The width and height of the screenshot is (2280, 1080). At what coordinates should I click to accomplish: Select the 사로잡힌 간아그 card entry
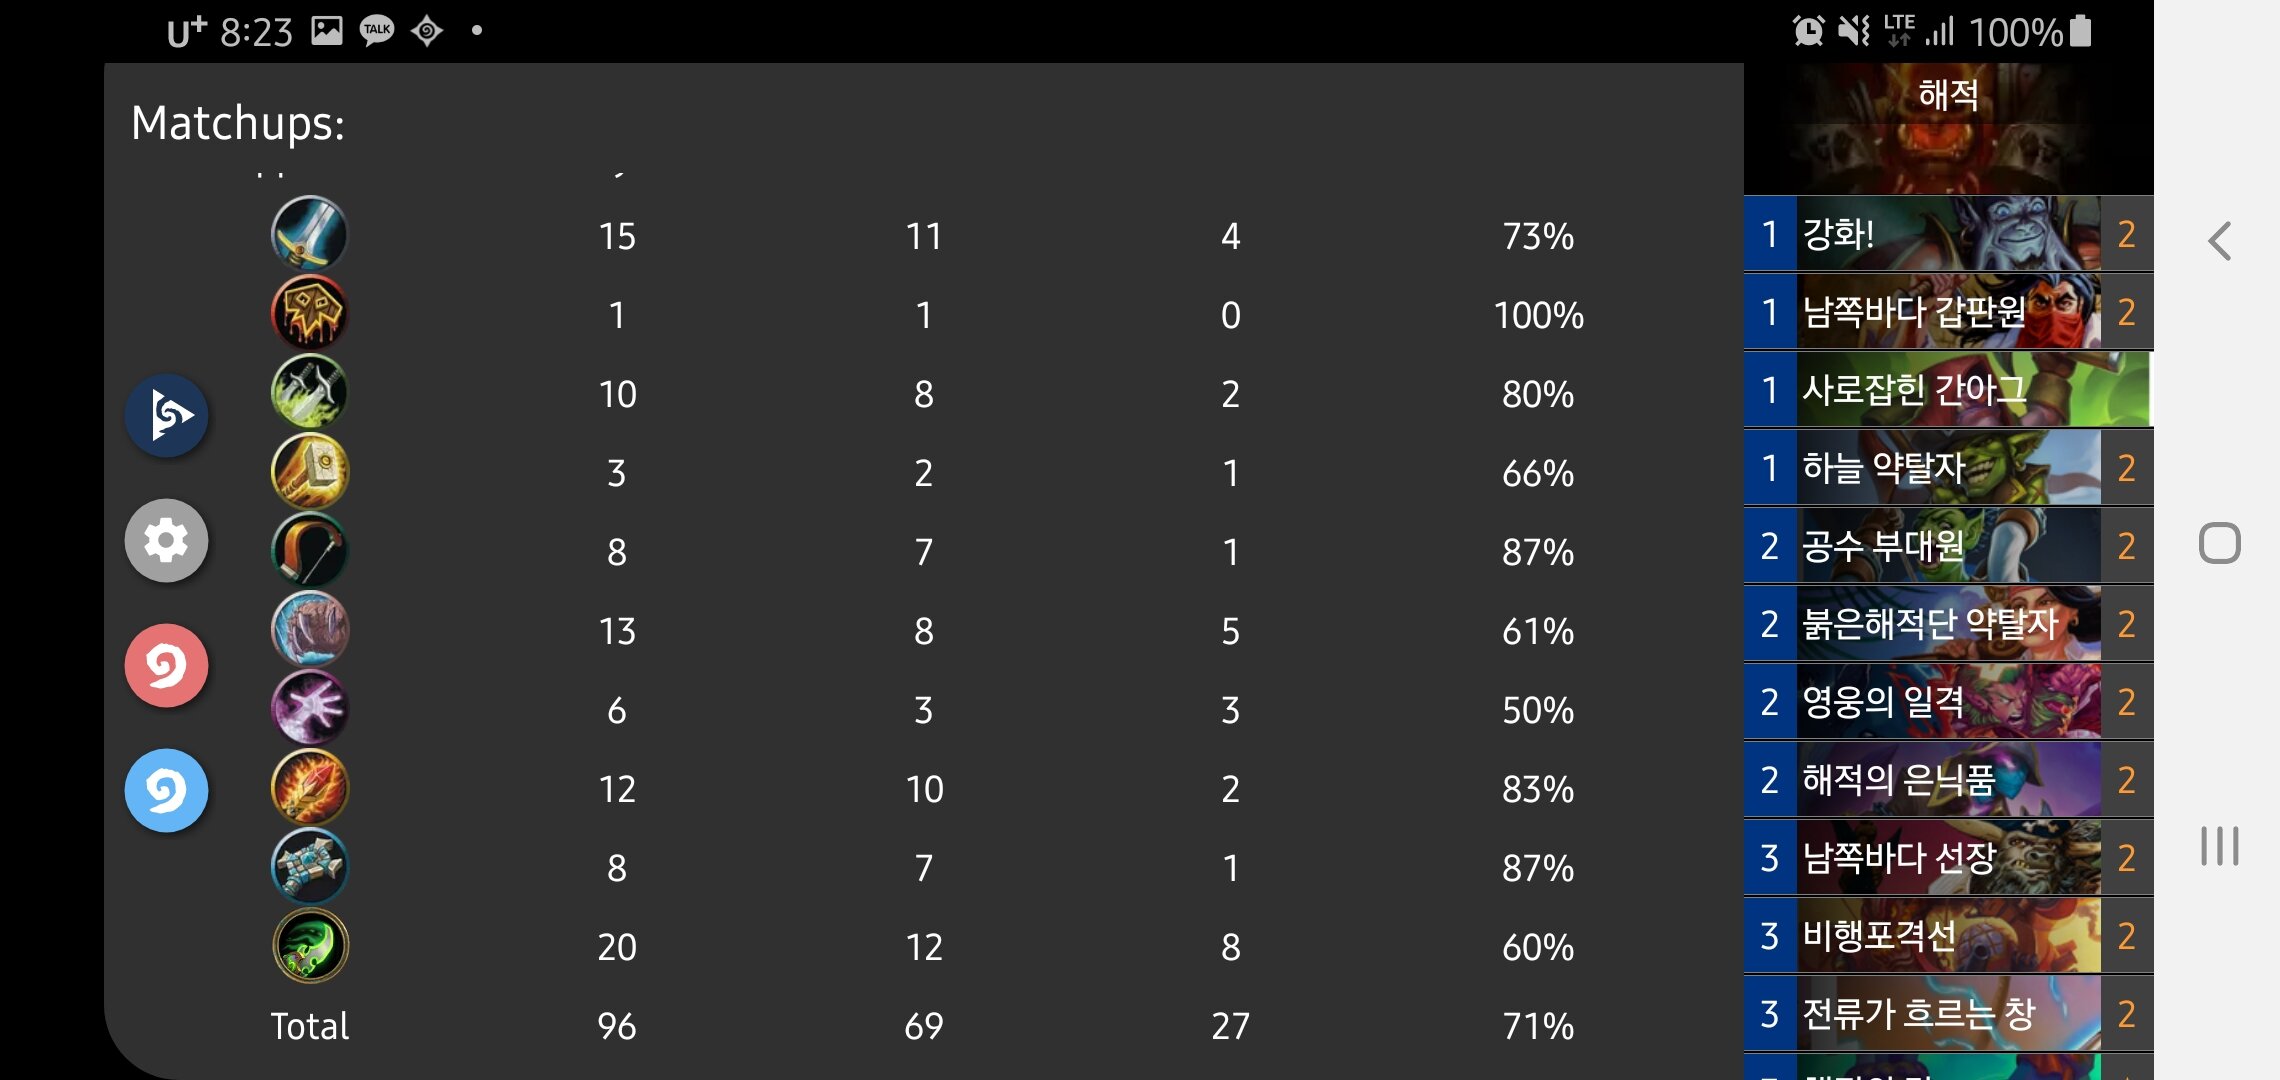tap(1948, 390)
